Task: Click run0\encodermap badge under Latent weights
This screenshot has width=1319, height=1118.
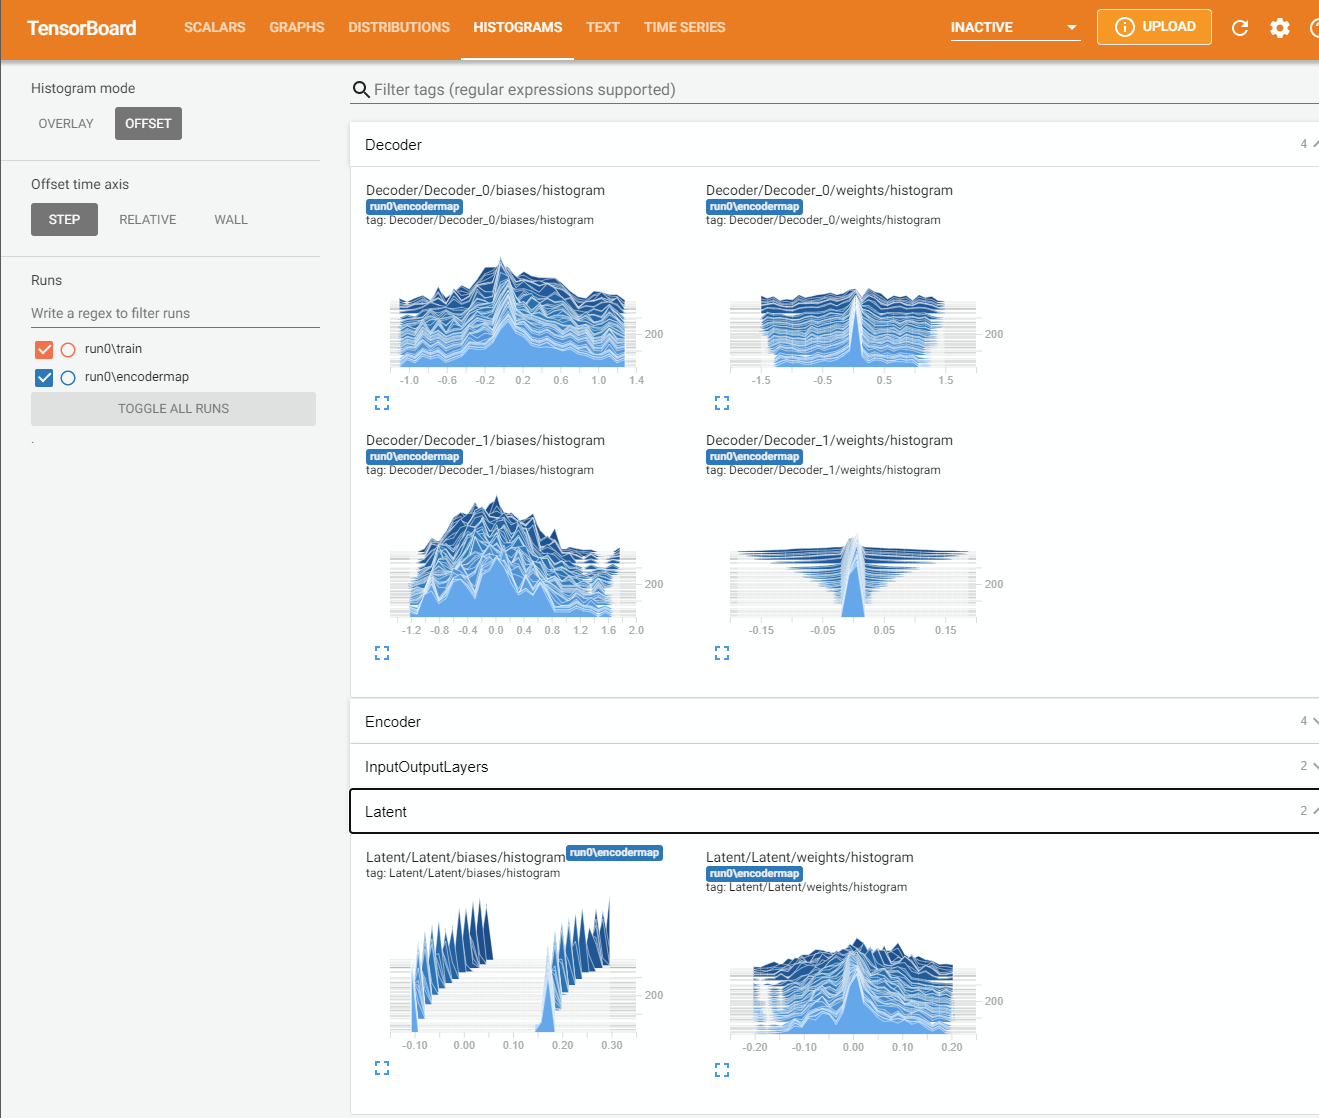Action: pos(754,874)
